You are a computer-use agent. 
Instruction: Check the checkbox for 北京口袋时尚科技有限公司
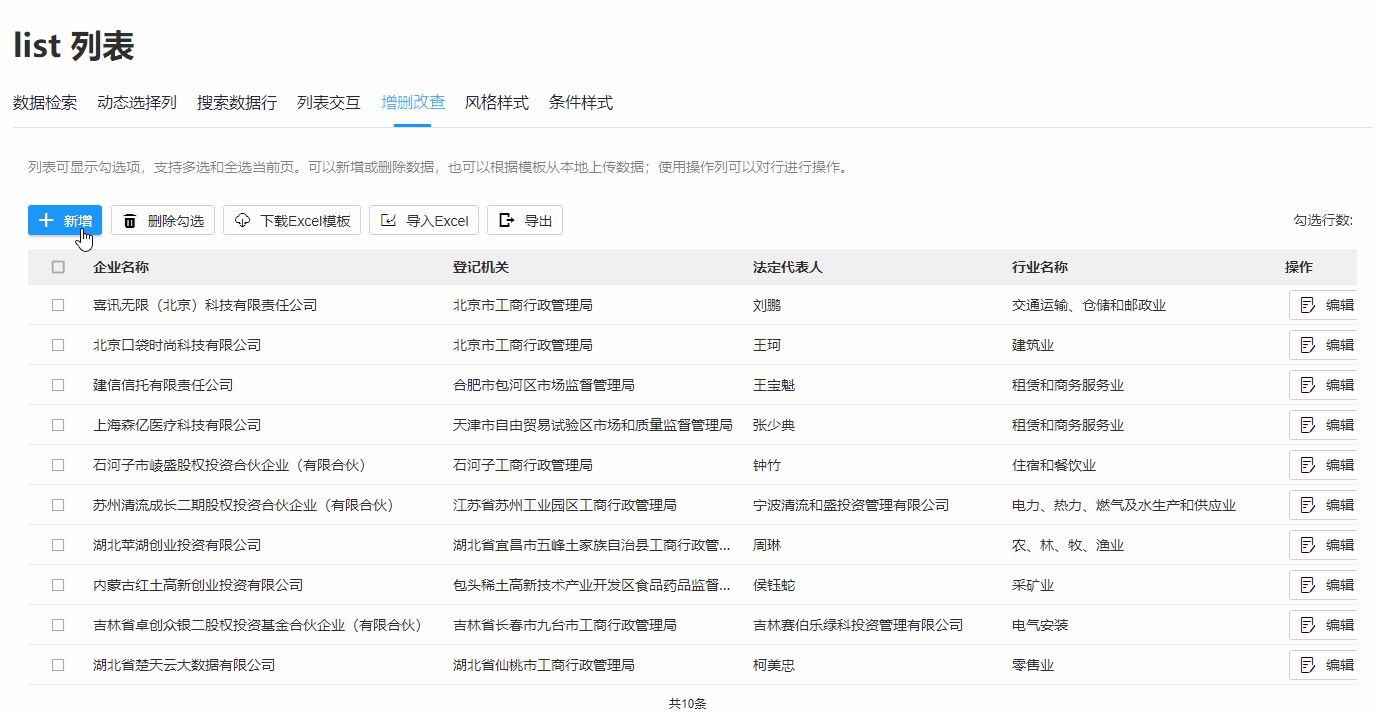57,344
